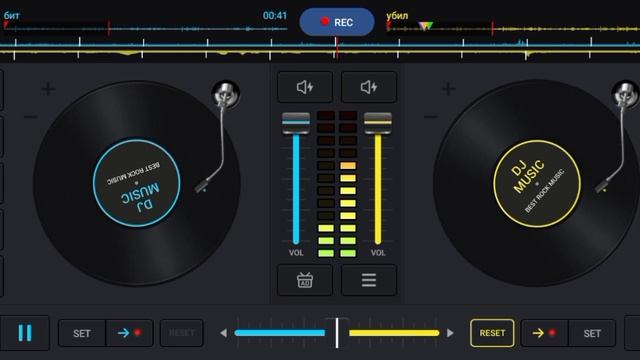Click the blue left volume fader knob

click(x=296, y=123)
